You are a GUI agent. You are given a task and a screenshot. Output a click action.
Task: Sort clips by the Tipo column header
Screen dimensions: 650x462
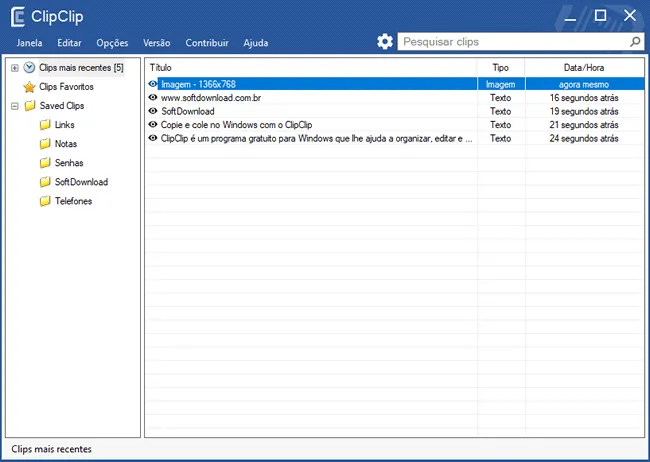[x=501, y=68]
